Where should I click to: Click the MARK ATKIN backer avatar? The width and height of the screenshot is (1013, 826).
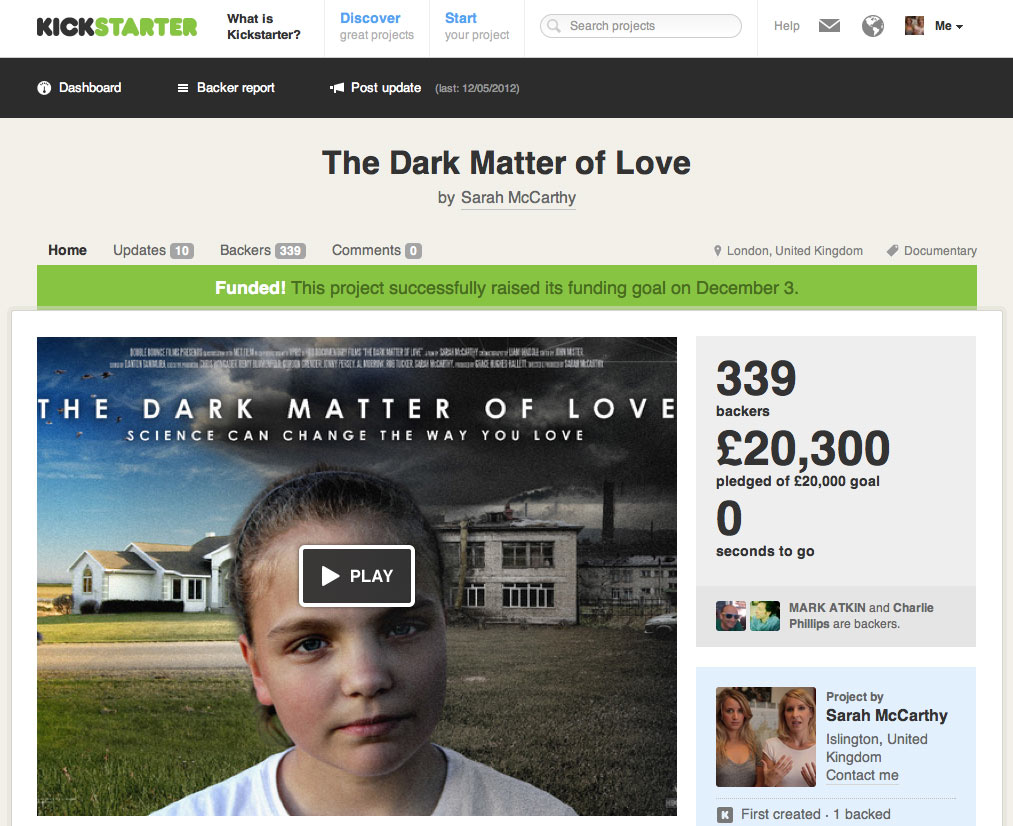[x=731, y=615]
